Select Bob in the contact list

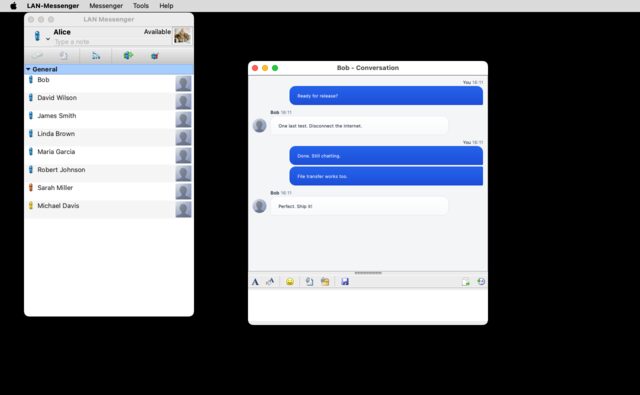pyautogui.click(x=109, y=83)
